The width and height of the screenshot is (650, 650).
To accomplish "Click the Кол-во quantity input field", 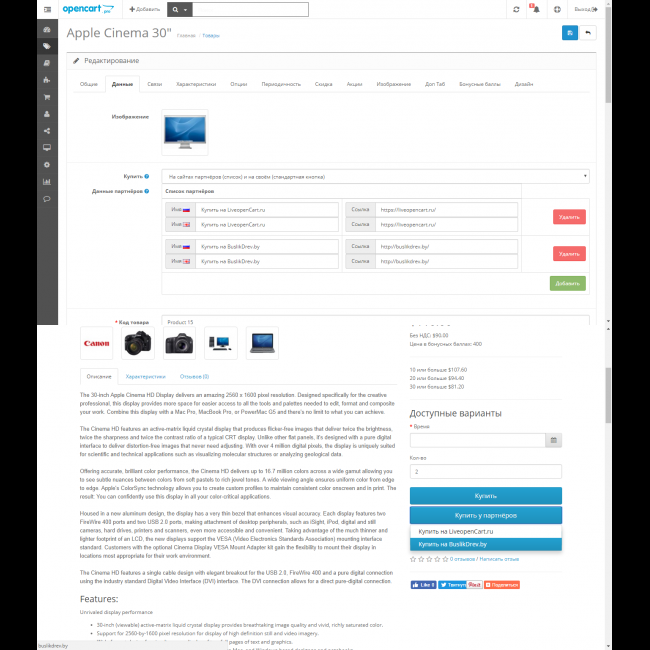I will tap(485, 470).
